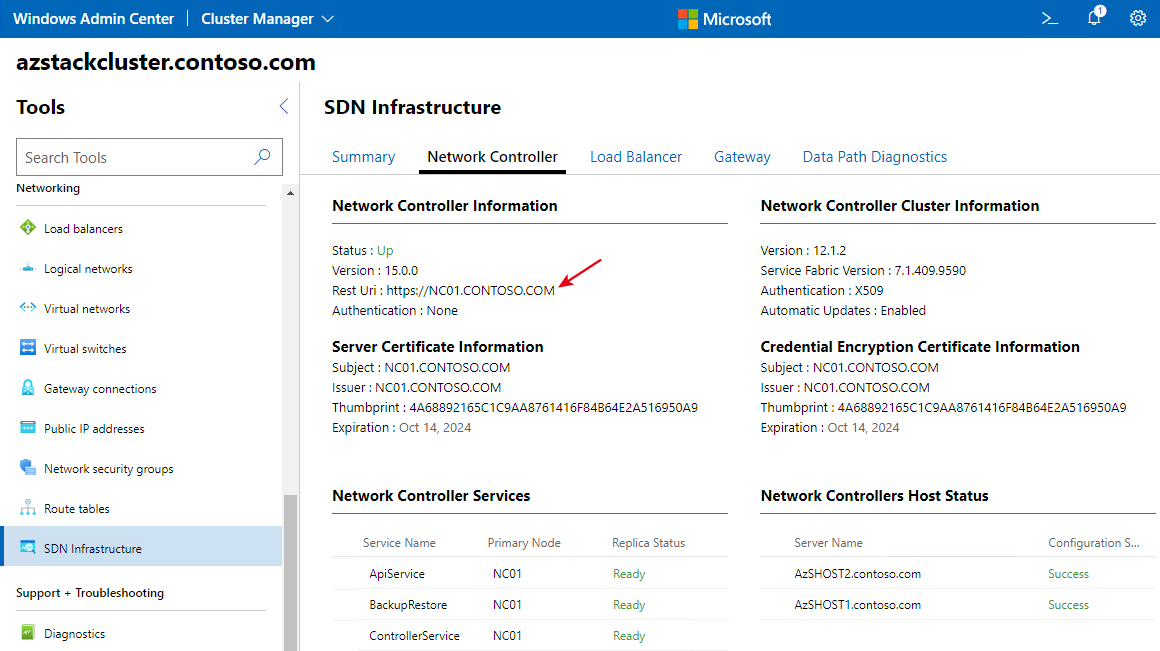1160x651 pixels.
Task: Switch to the Gateway tab
Action: coord(742,157)
